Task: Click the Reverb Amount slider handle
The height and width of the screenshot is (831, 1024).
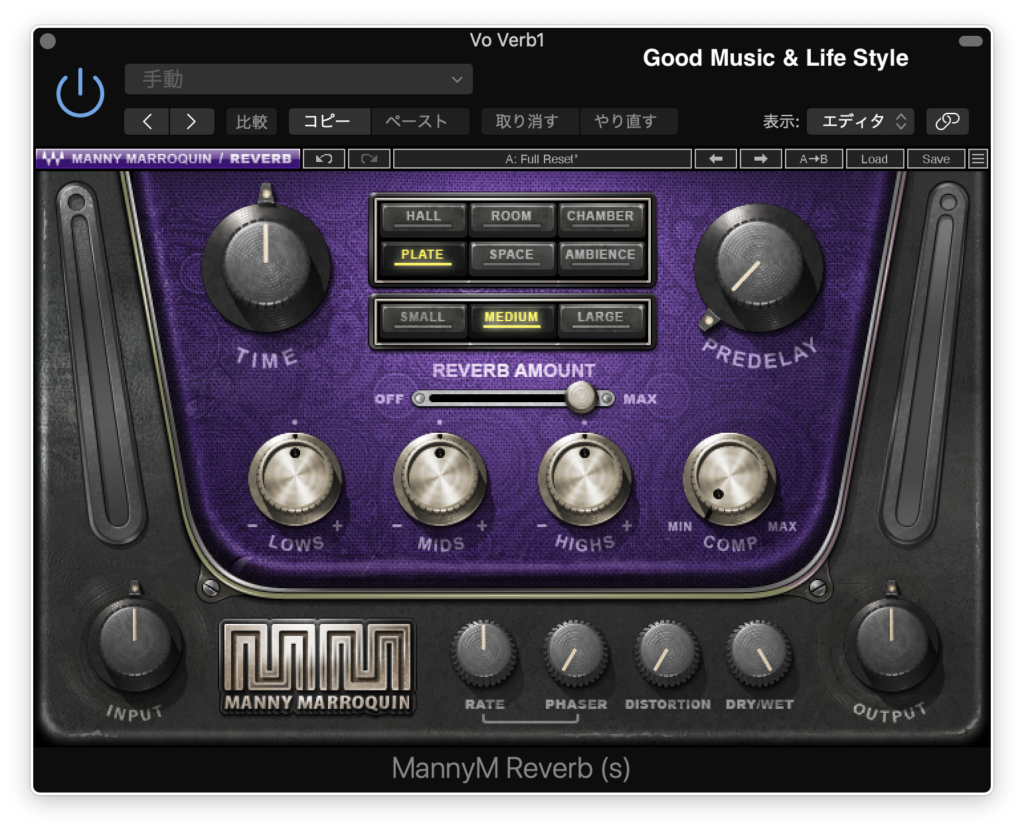Action: click(x=580, y=397)
